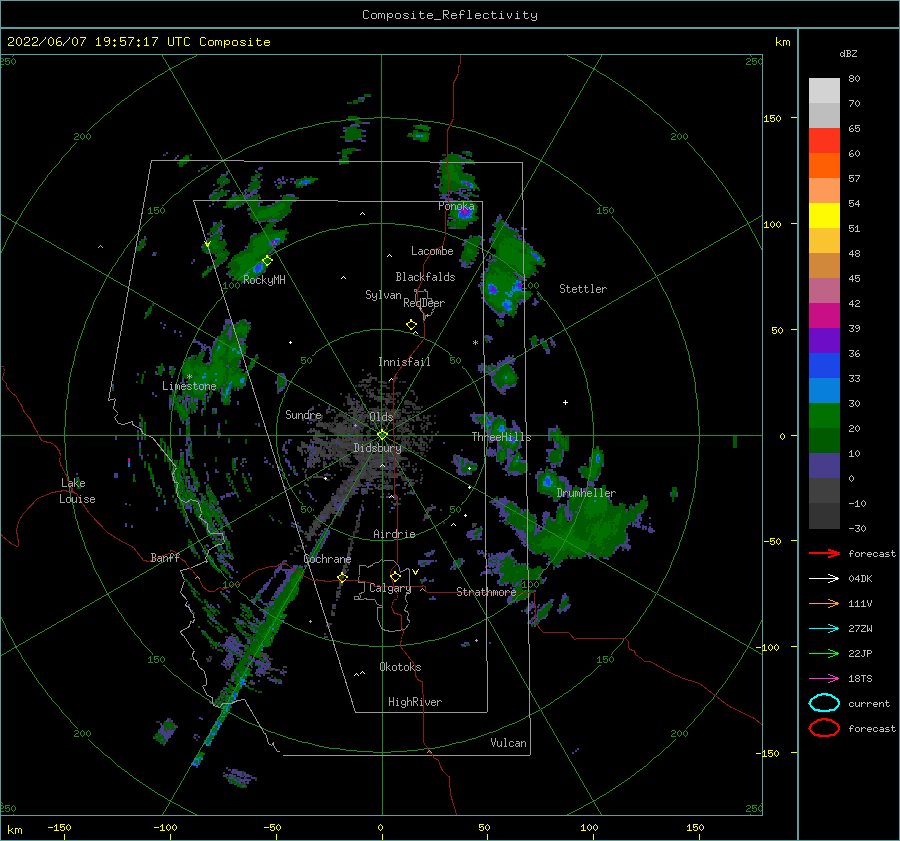Click the Blackfalds city label
900x841 pixels.
pos(425,277)
